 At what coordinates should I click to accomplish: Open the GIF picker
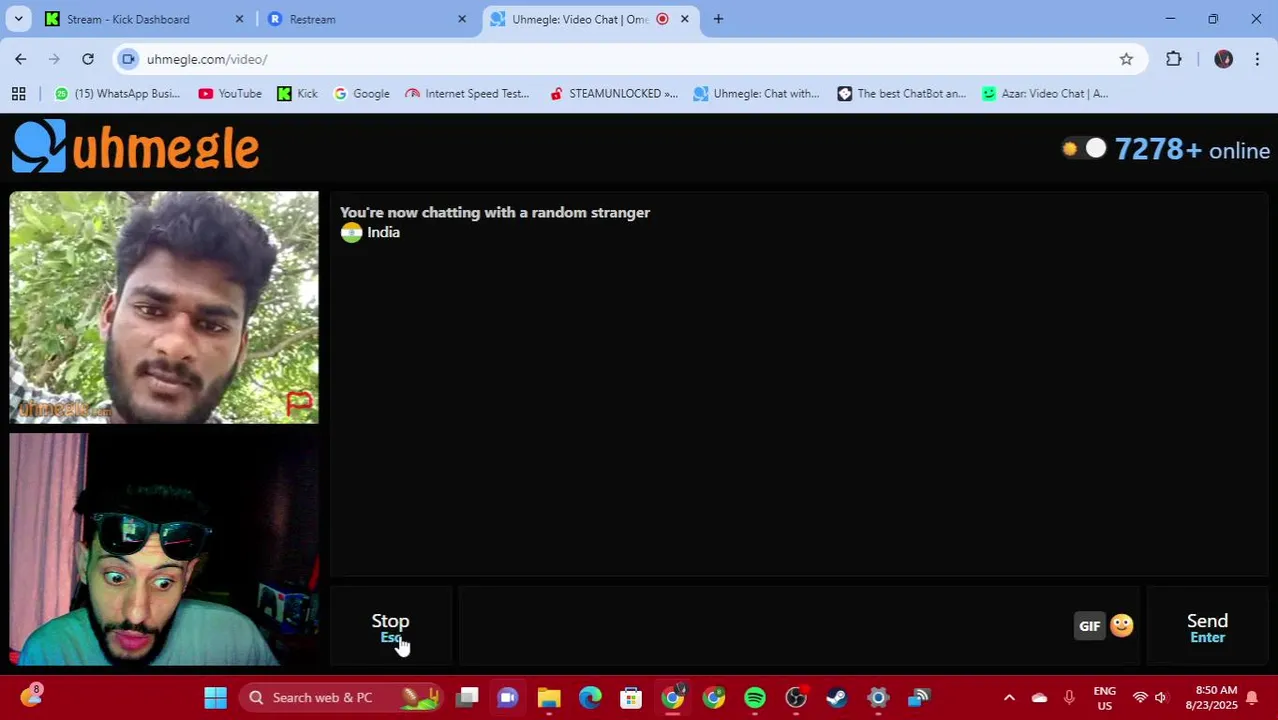[1089, 626]
